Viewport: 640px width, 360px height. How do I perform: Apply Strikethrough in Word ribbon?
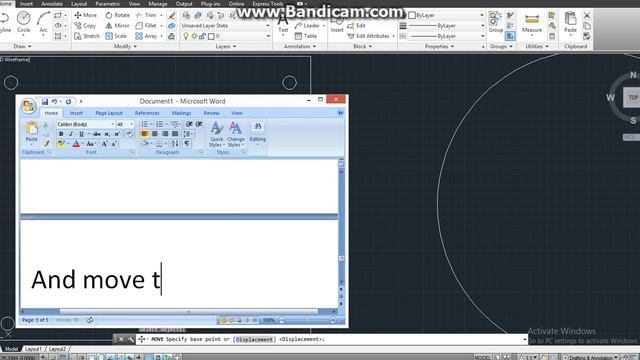click(97, 134)
